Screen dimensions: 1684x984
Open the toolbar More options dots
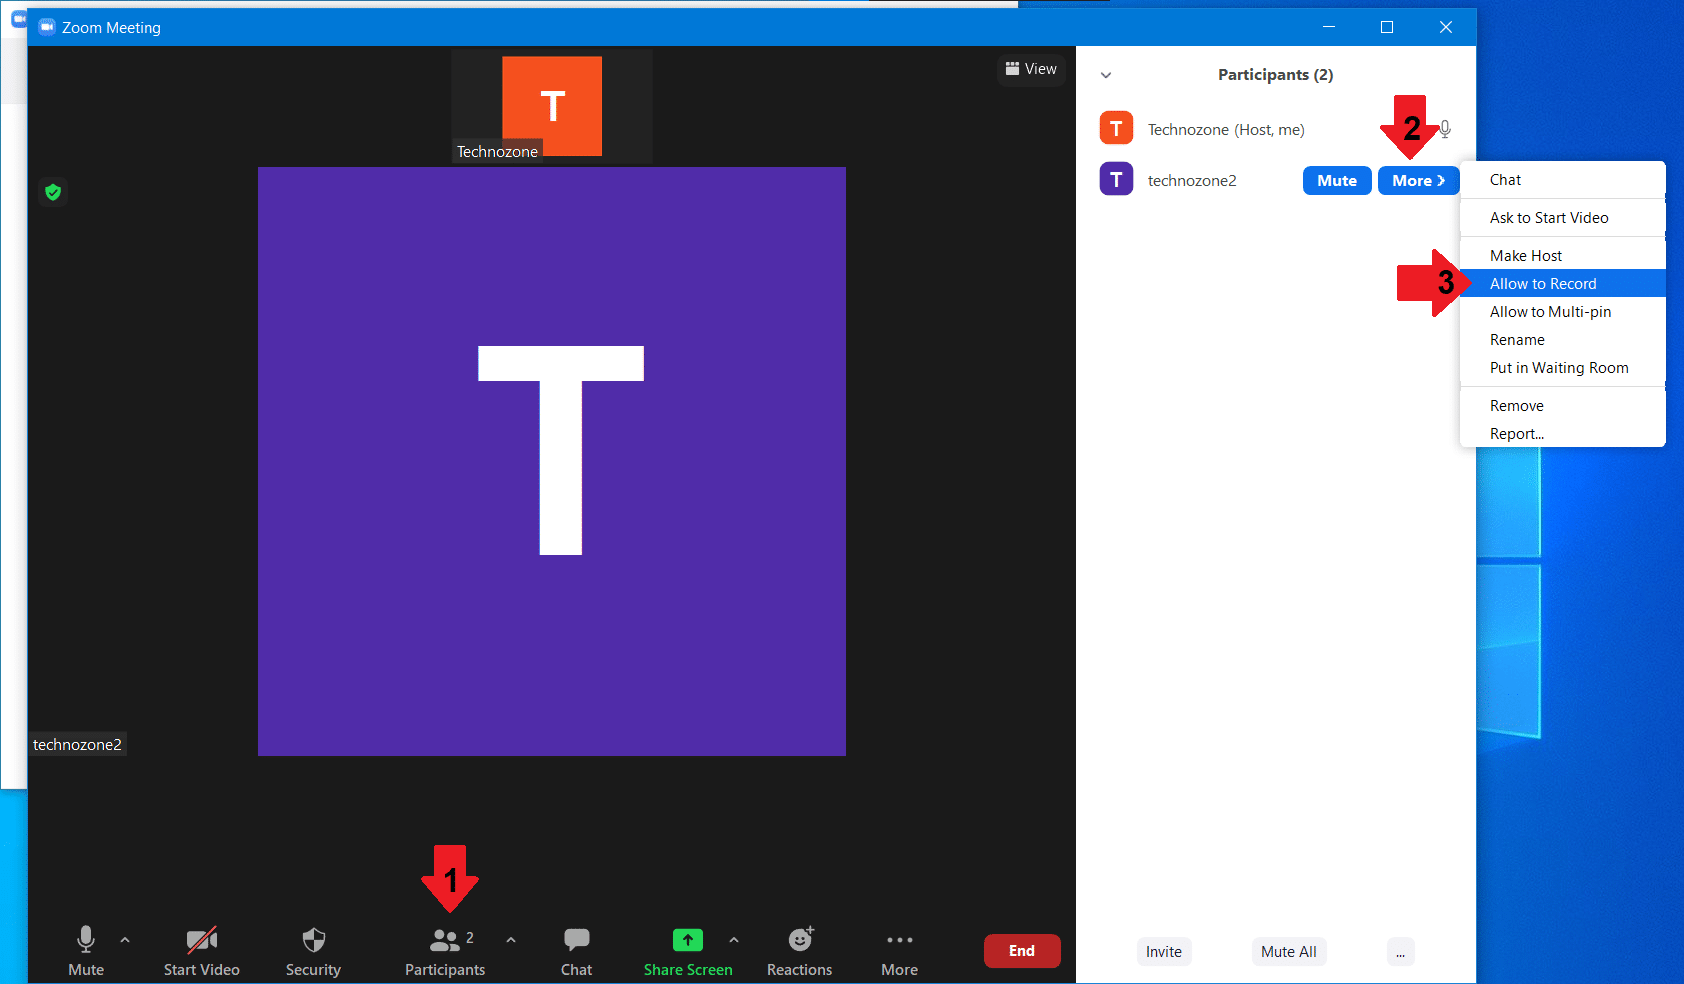click(899, 951)
